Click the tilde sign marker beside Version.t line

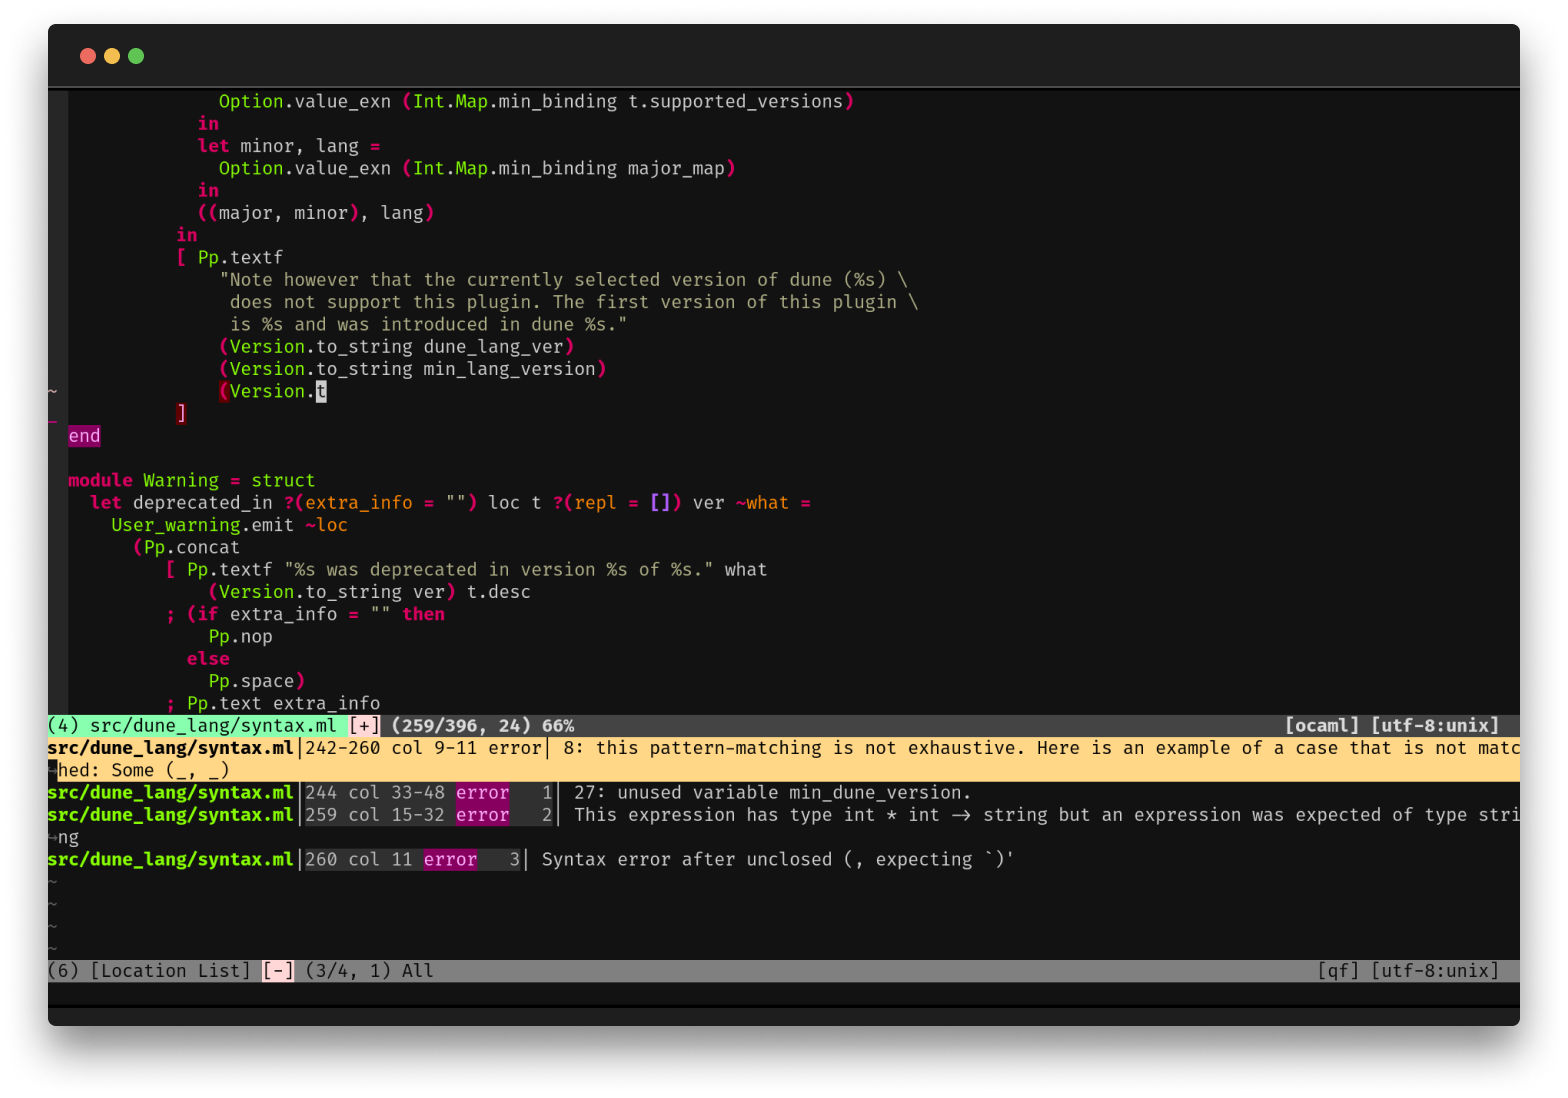53,391
